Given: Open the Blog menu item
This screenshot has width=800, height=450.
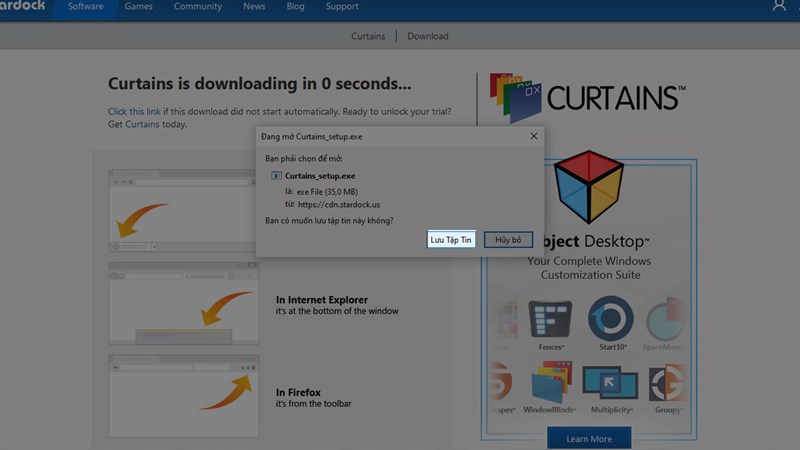Looking at the screenshot, I should pos(295,6).
